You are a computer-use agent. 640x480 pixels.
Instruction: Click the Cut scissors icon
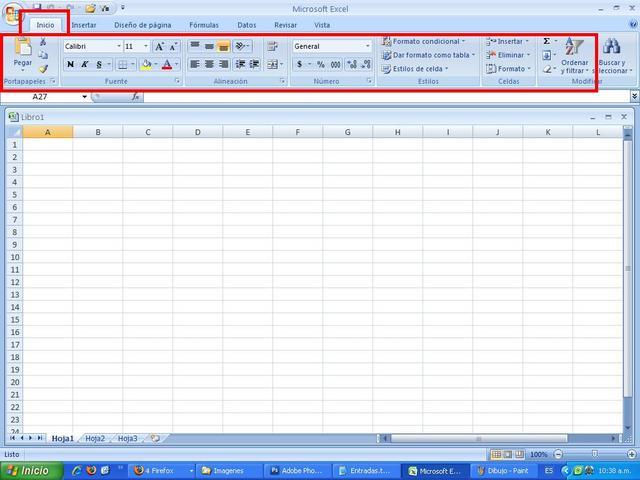click(x=43, y=42)
